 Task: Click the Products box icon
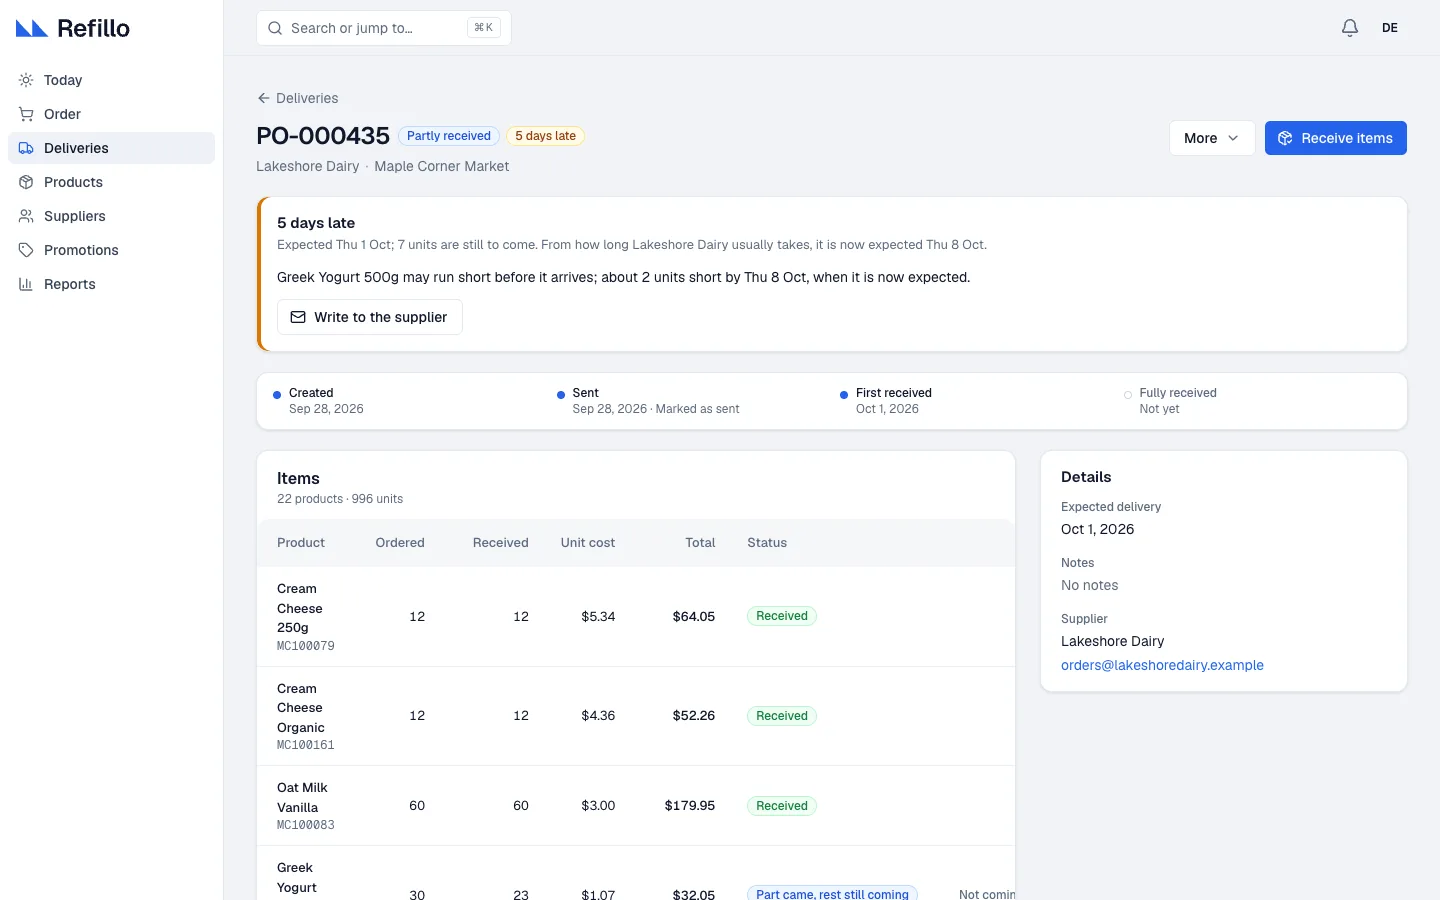coord(26,182)
